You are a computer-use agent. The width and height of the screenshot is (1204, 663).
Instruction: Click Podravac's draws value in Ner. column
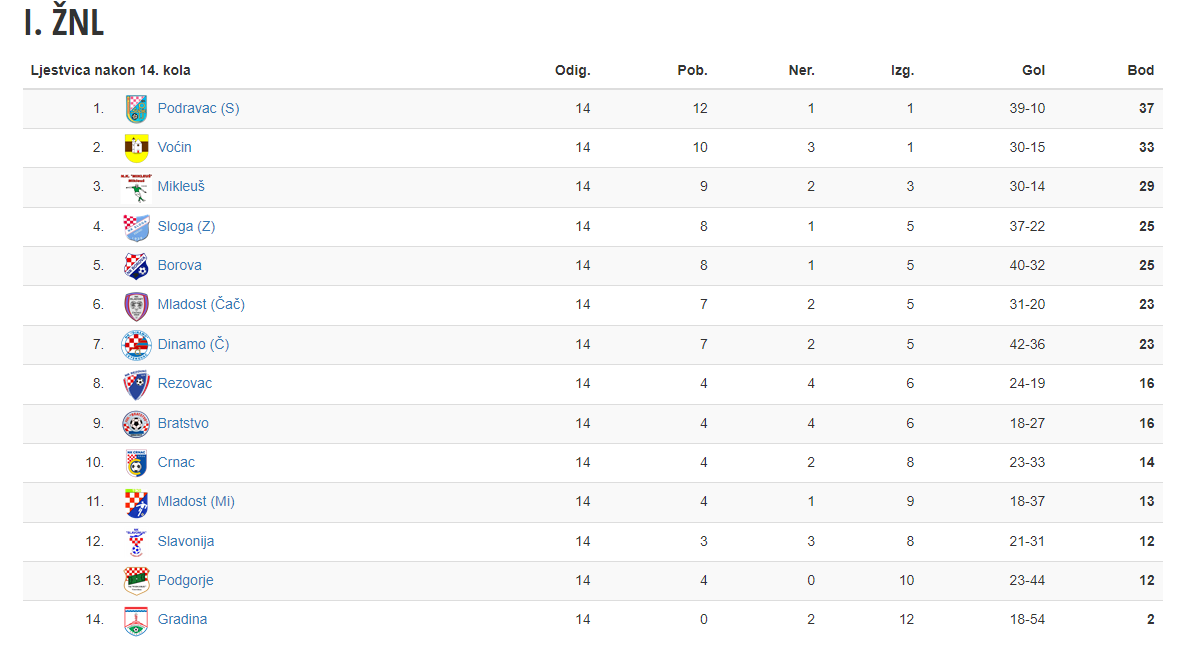[x=811, y=108]
